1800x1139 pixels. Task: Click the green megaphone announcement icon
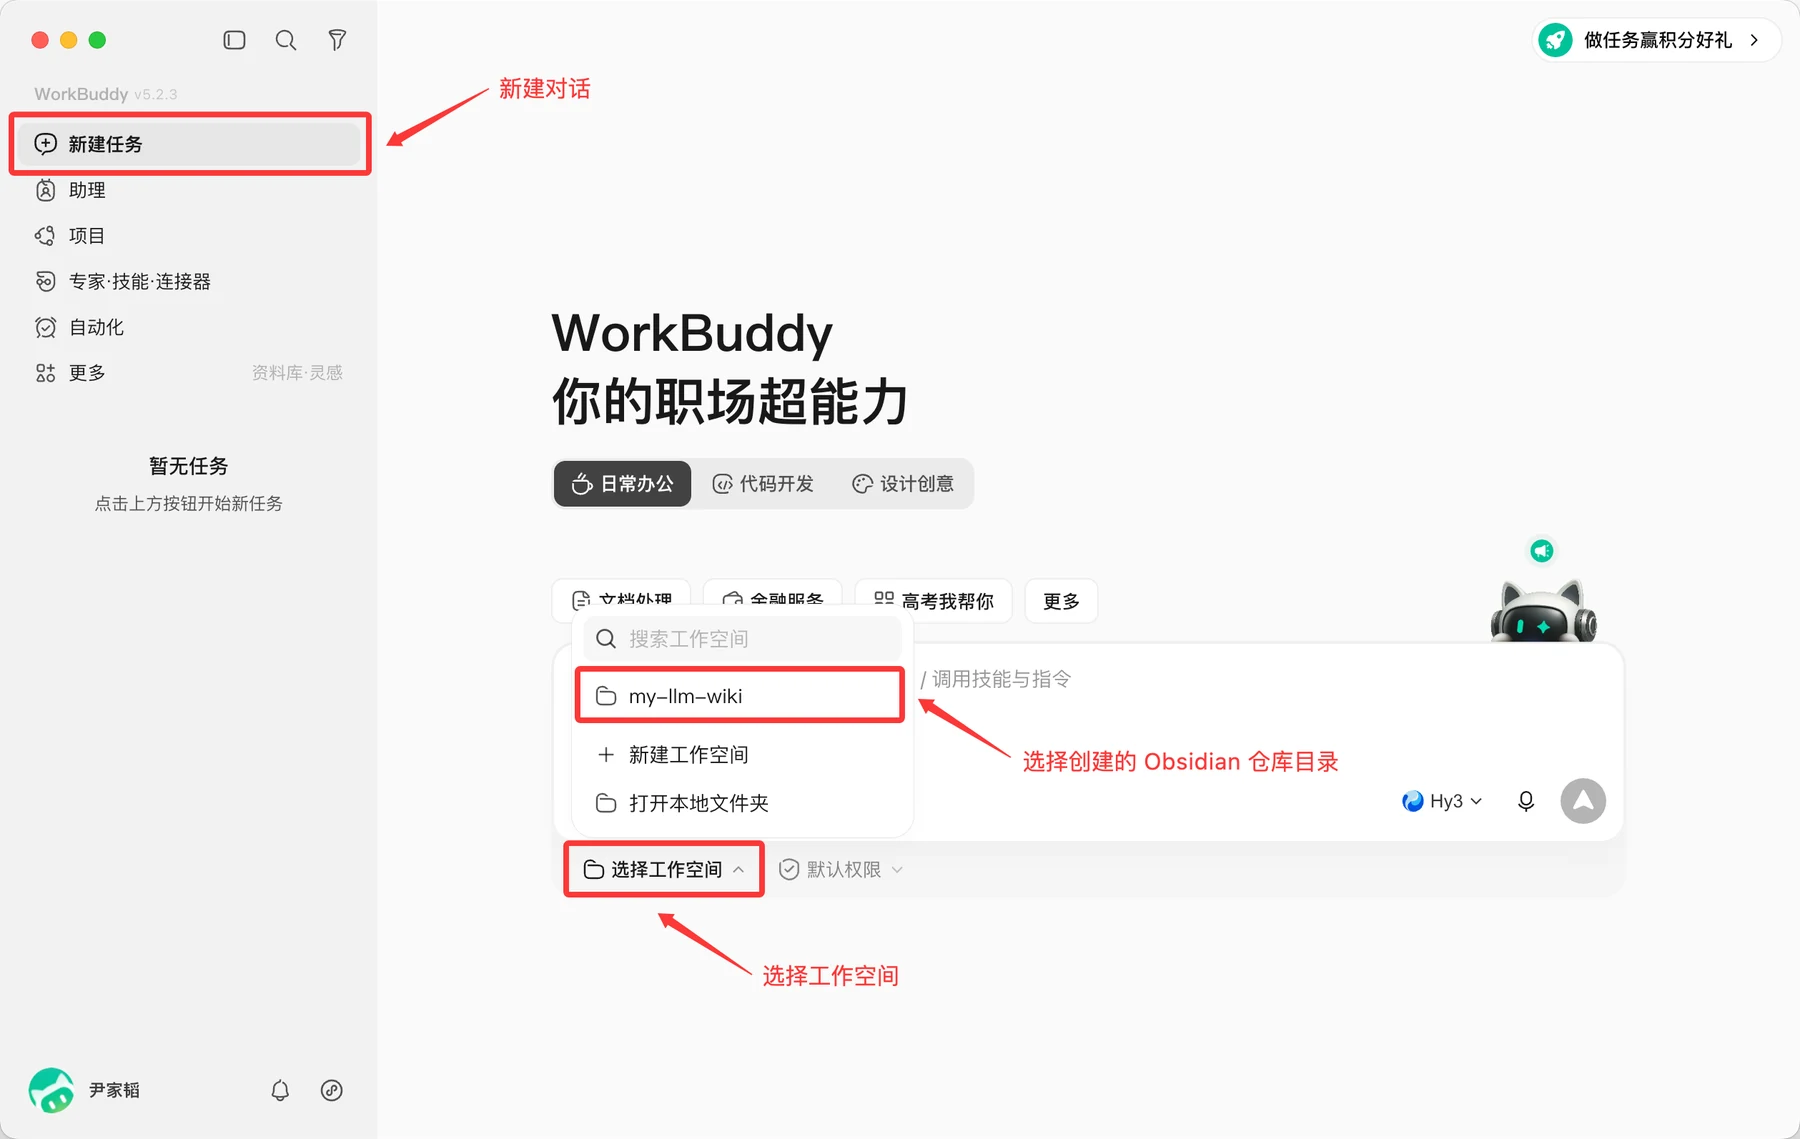1542,551
